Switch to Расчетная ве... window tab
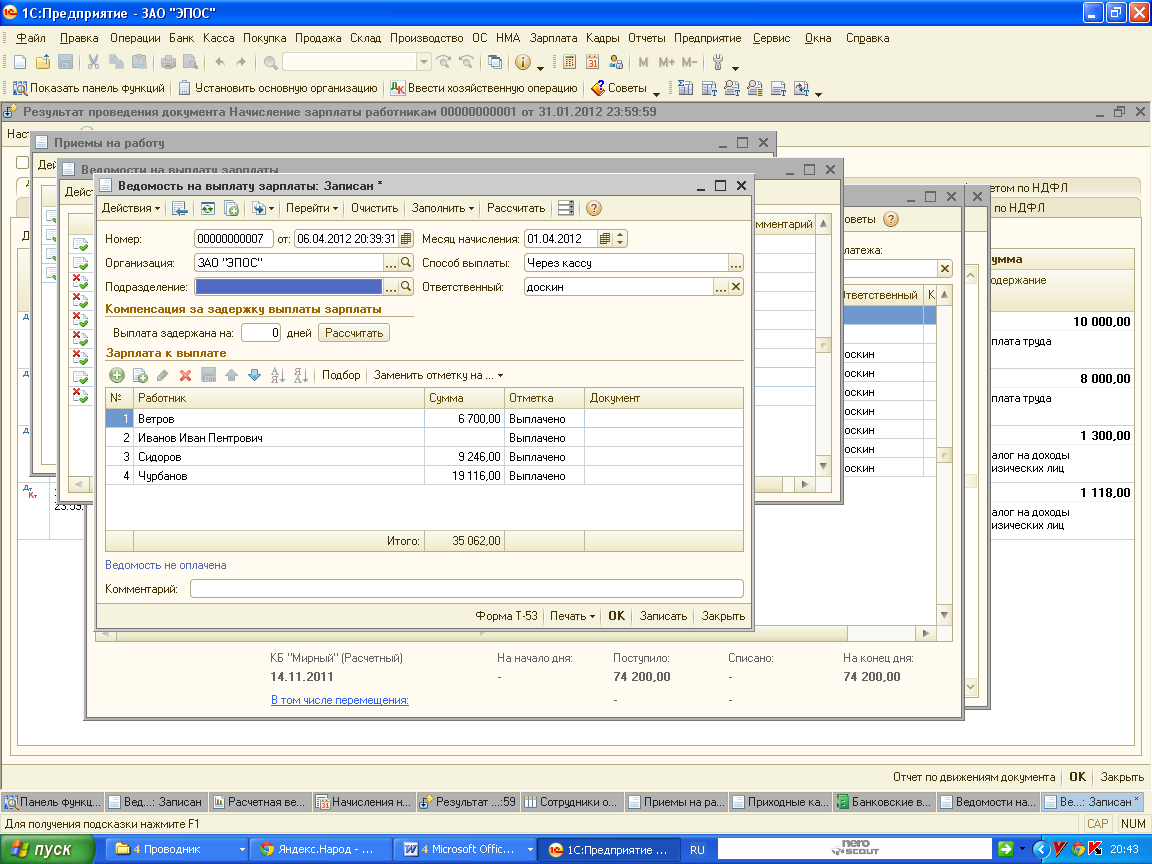This screenshot has width=1152, height=864. click(260, 802)
